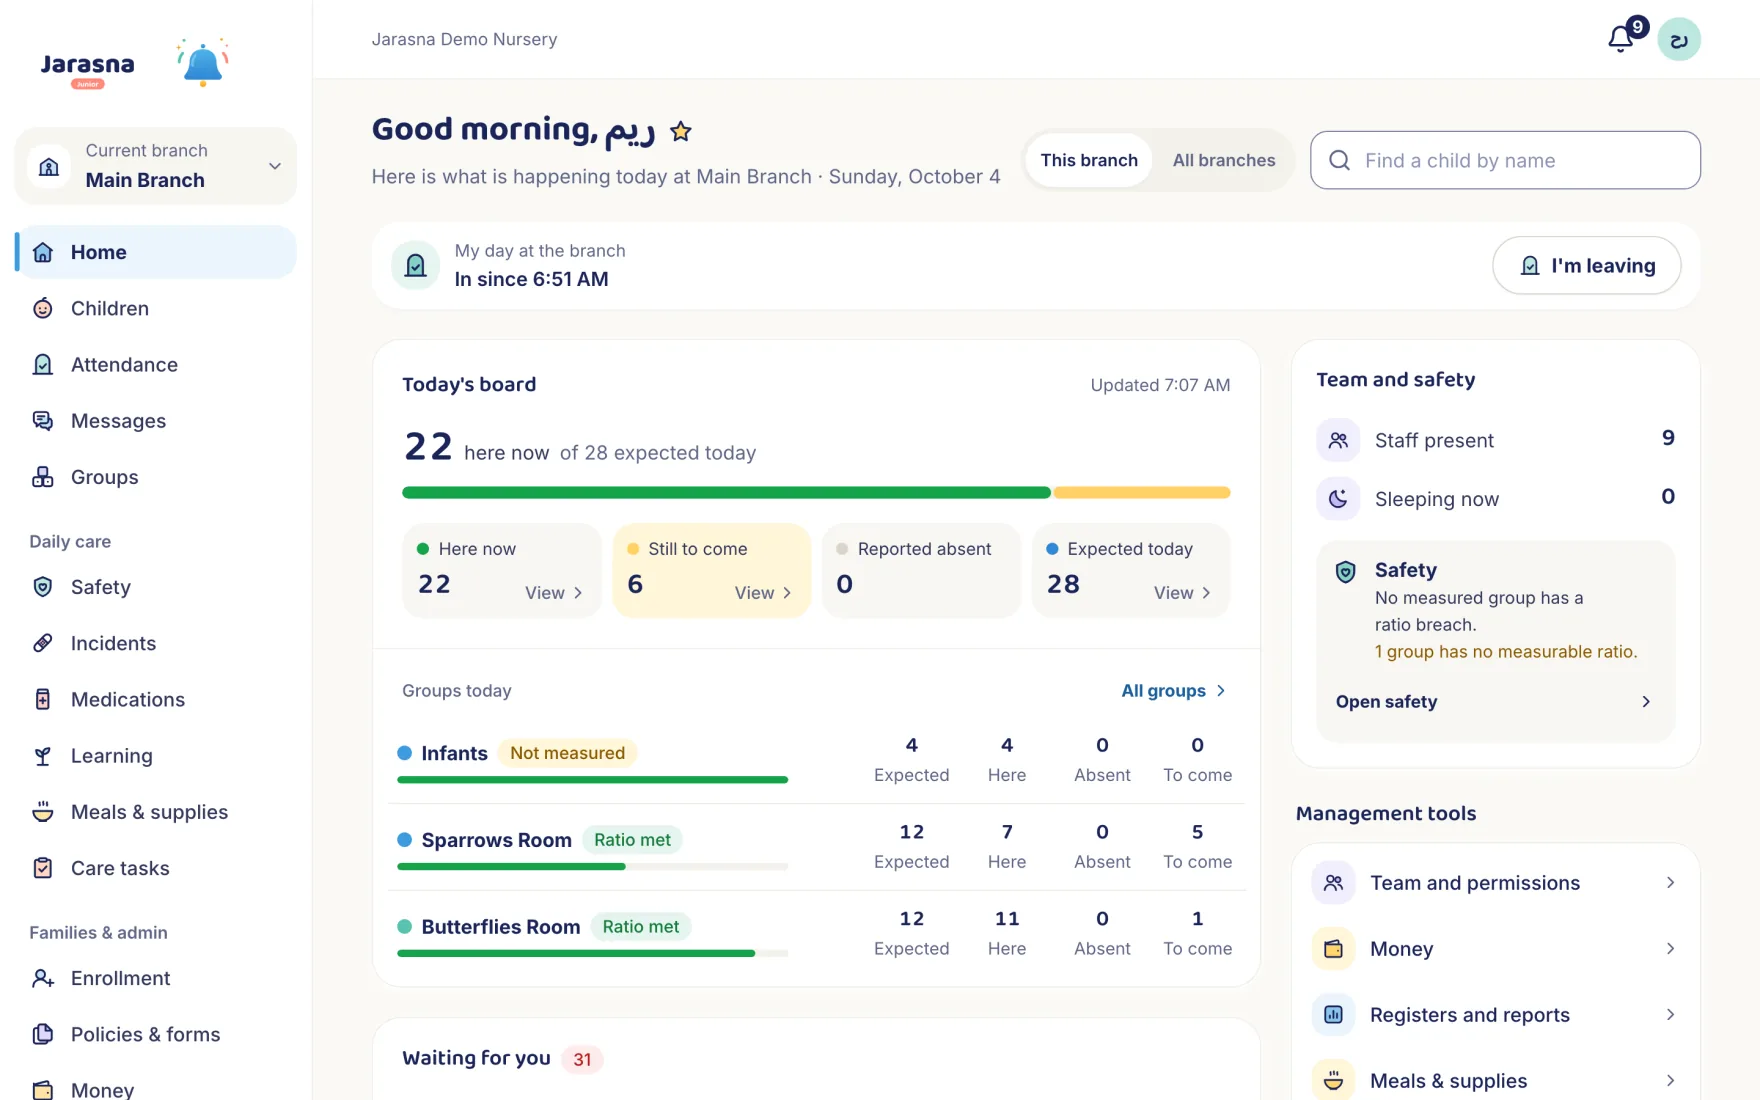This screenshot has height=1100, width=1760.
Task: Click the Enrollment person-plus icon
Action: coord(43,978)
